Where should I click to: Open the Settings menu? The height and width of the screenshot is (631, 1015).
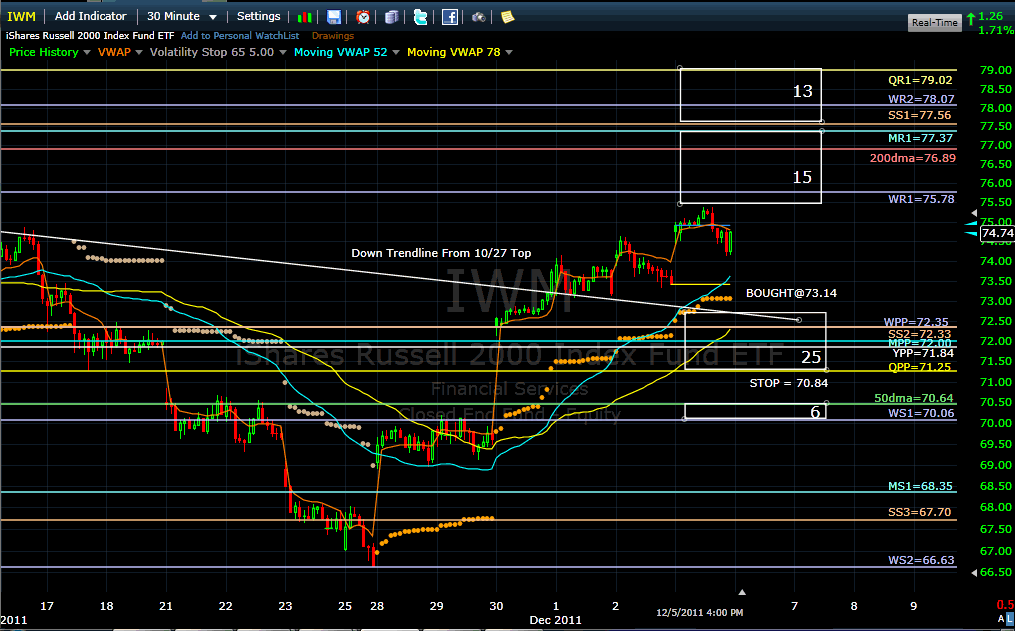pos(258,16)
